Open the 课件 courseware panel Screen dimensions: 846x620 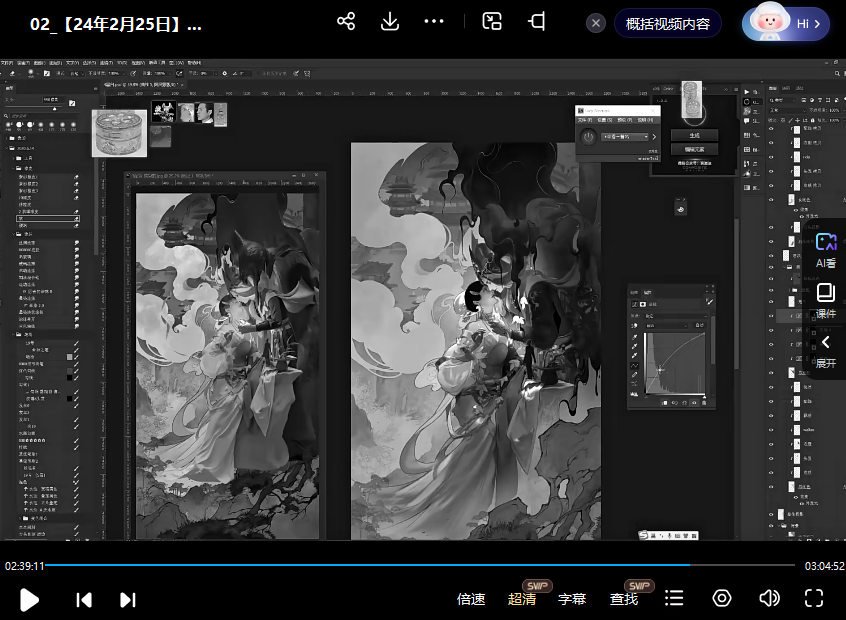[x=826, y=300]
